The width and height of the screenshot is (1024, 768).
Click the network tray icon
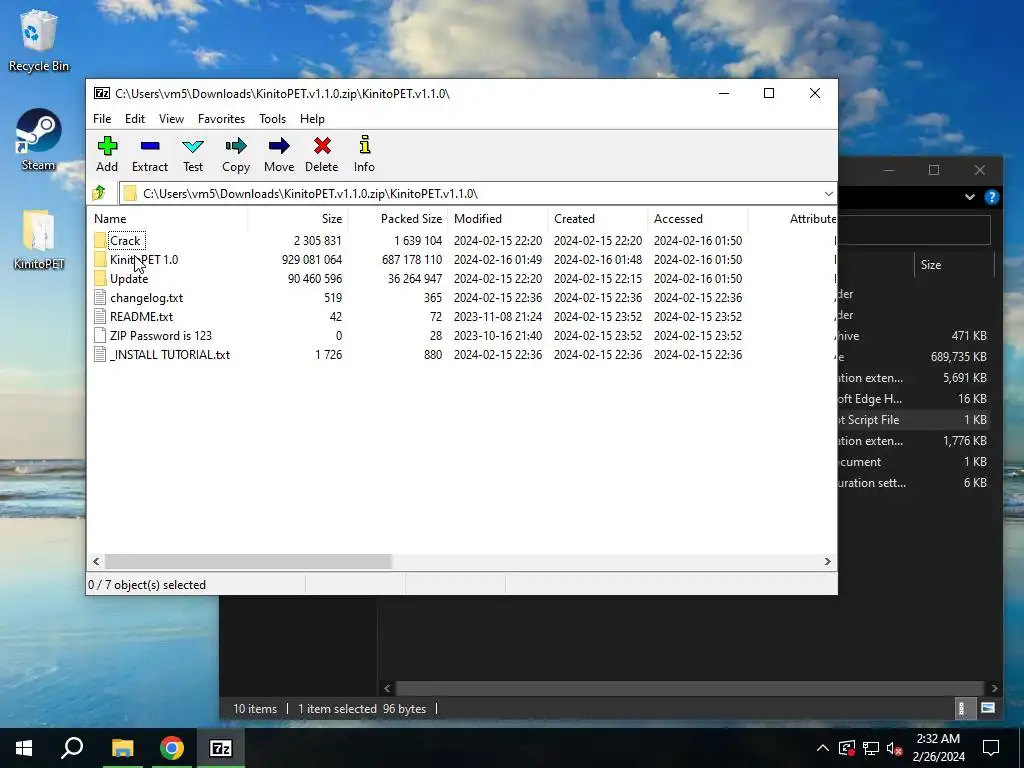871,748
